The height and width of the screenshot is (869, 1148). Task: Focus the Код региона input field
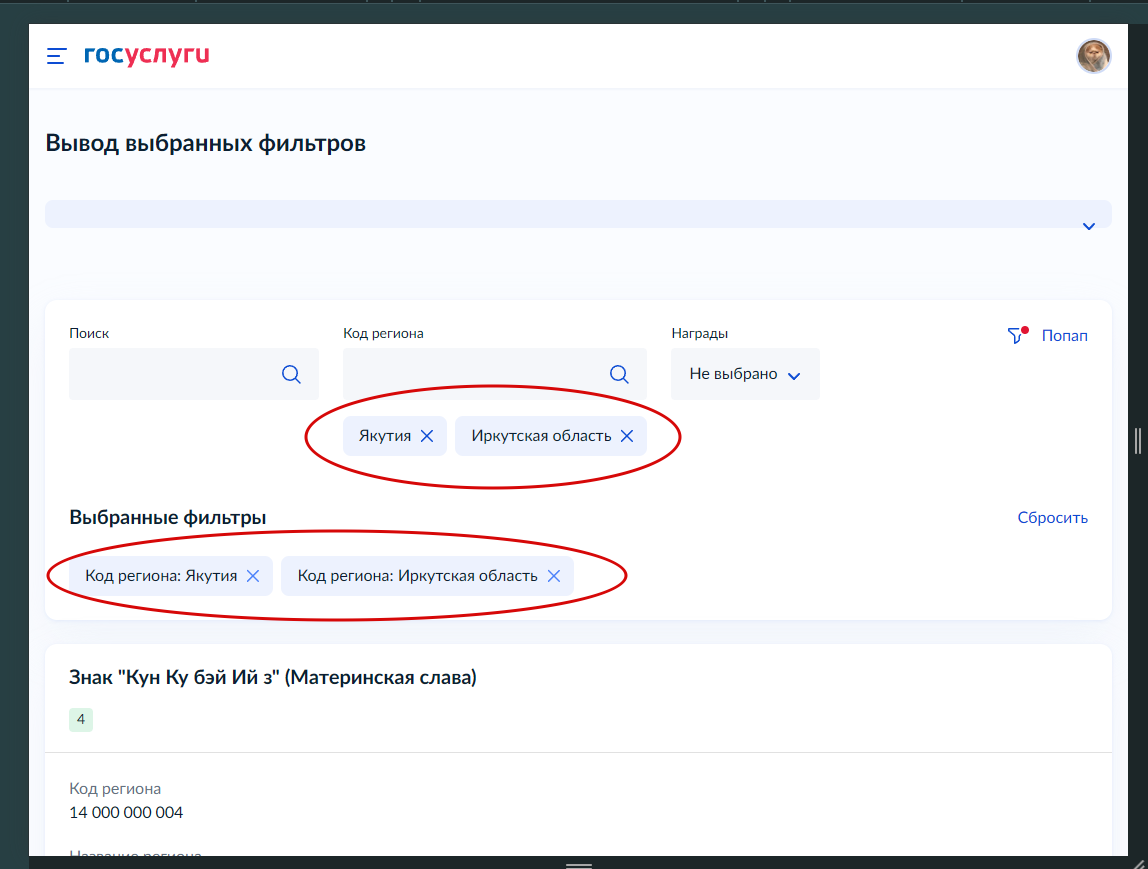click(x=470, y=374)
